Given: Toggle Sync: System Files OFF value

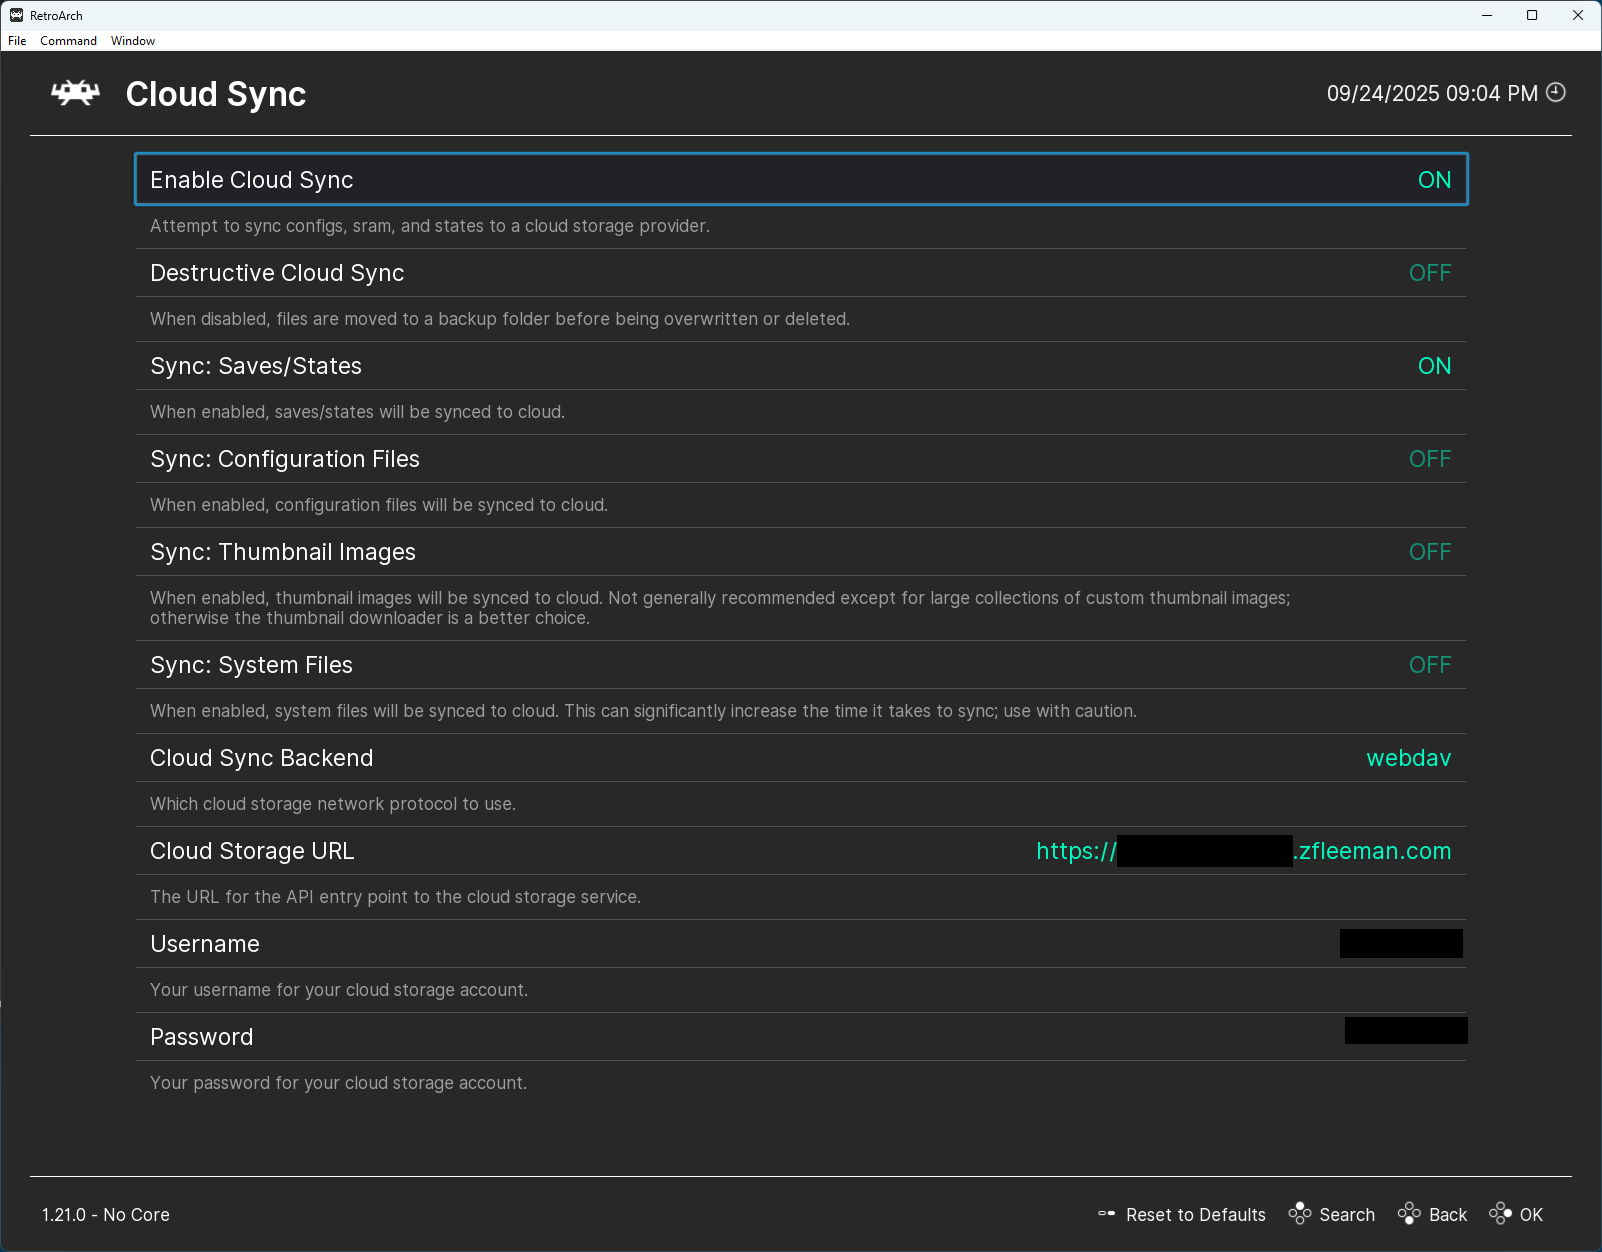Looking at the screenshot, I should pyautogui.click(x=1430, y=665).
